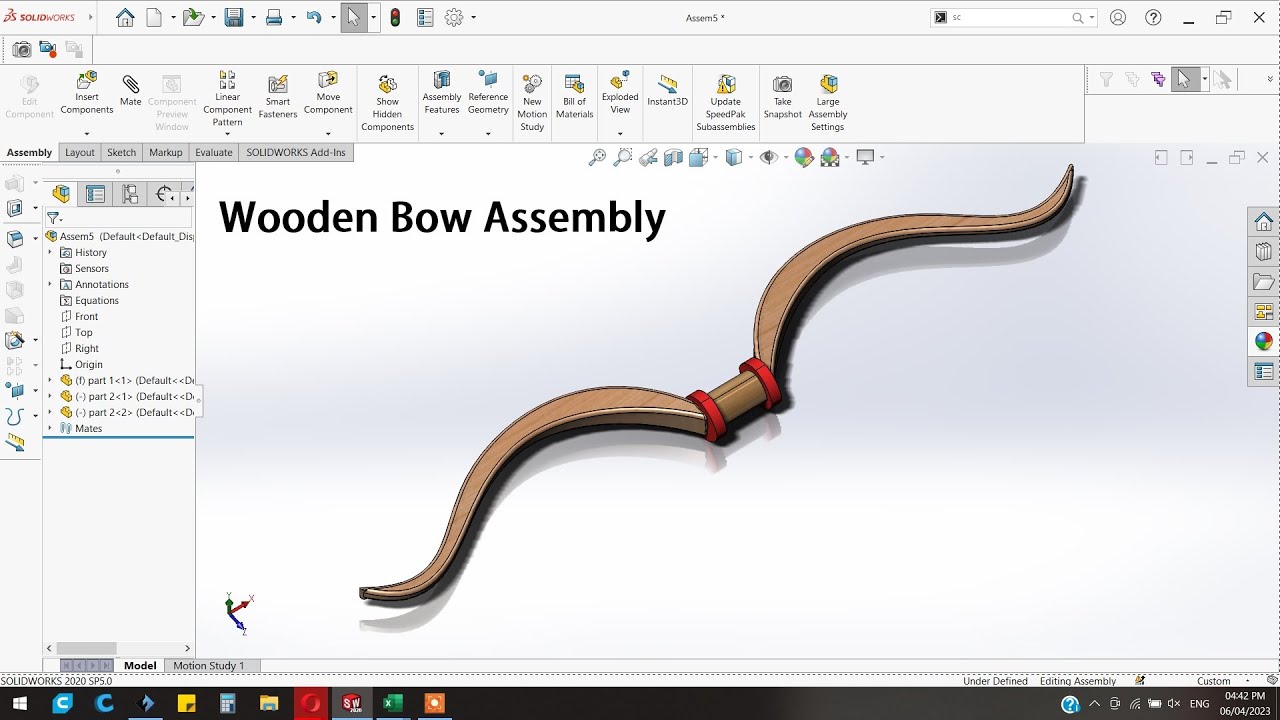
Task: Expand the History folder
Action: click(50, 252)
